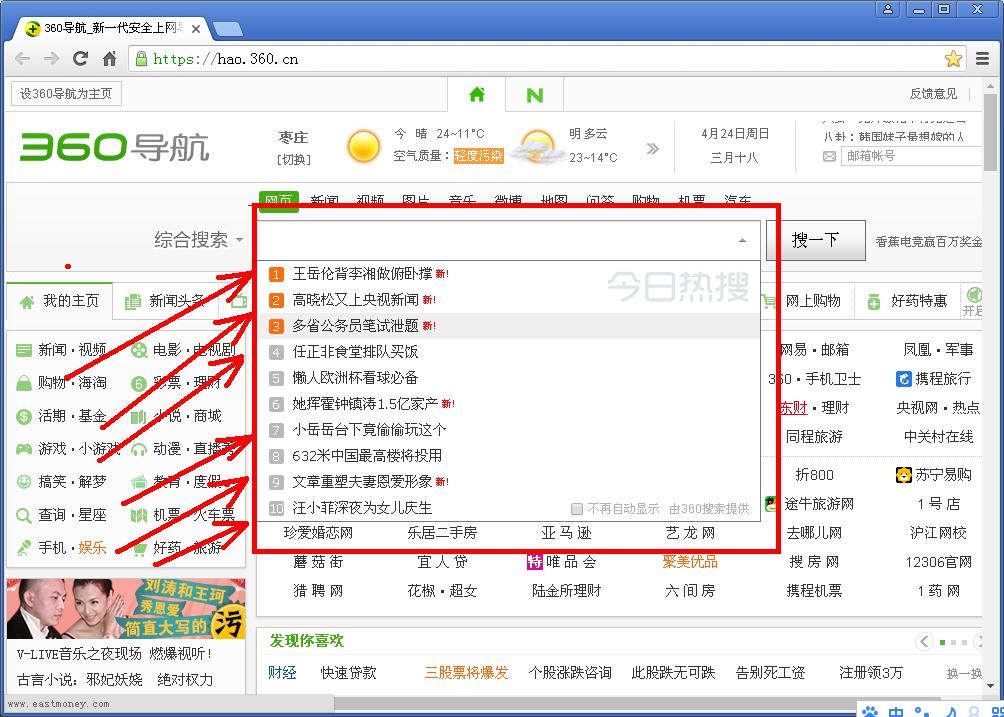Open the 途牛旅游网 link
The image size is (1004, 717).
pos(819,504)
